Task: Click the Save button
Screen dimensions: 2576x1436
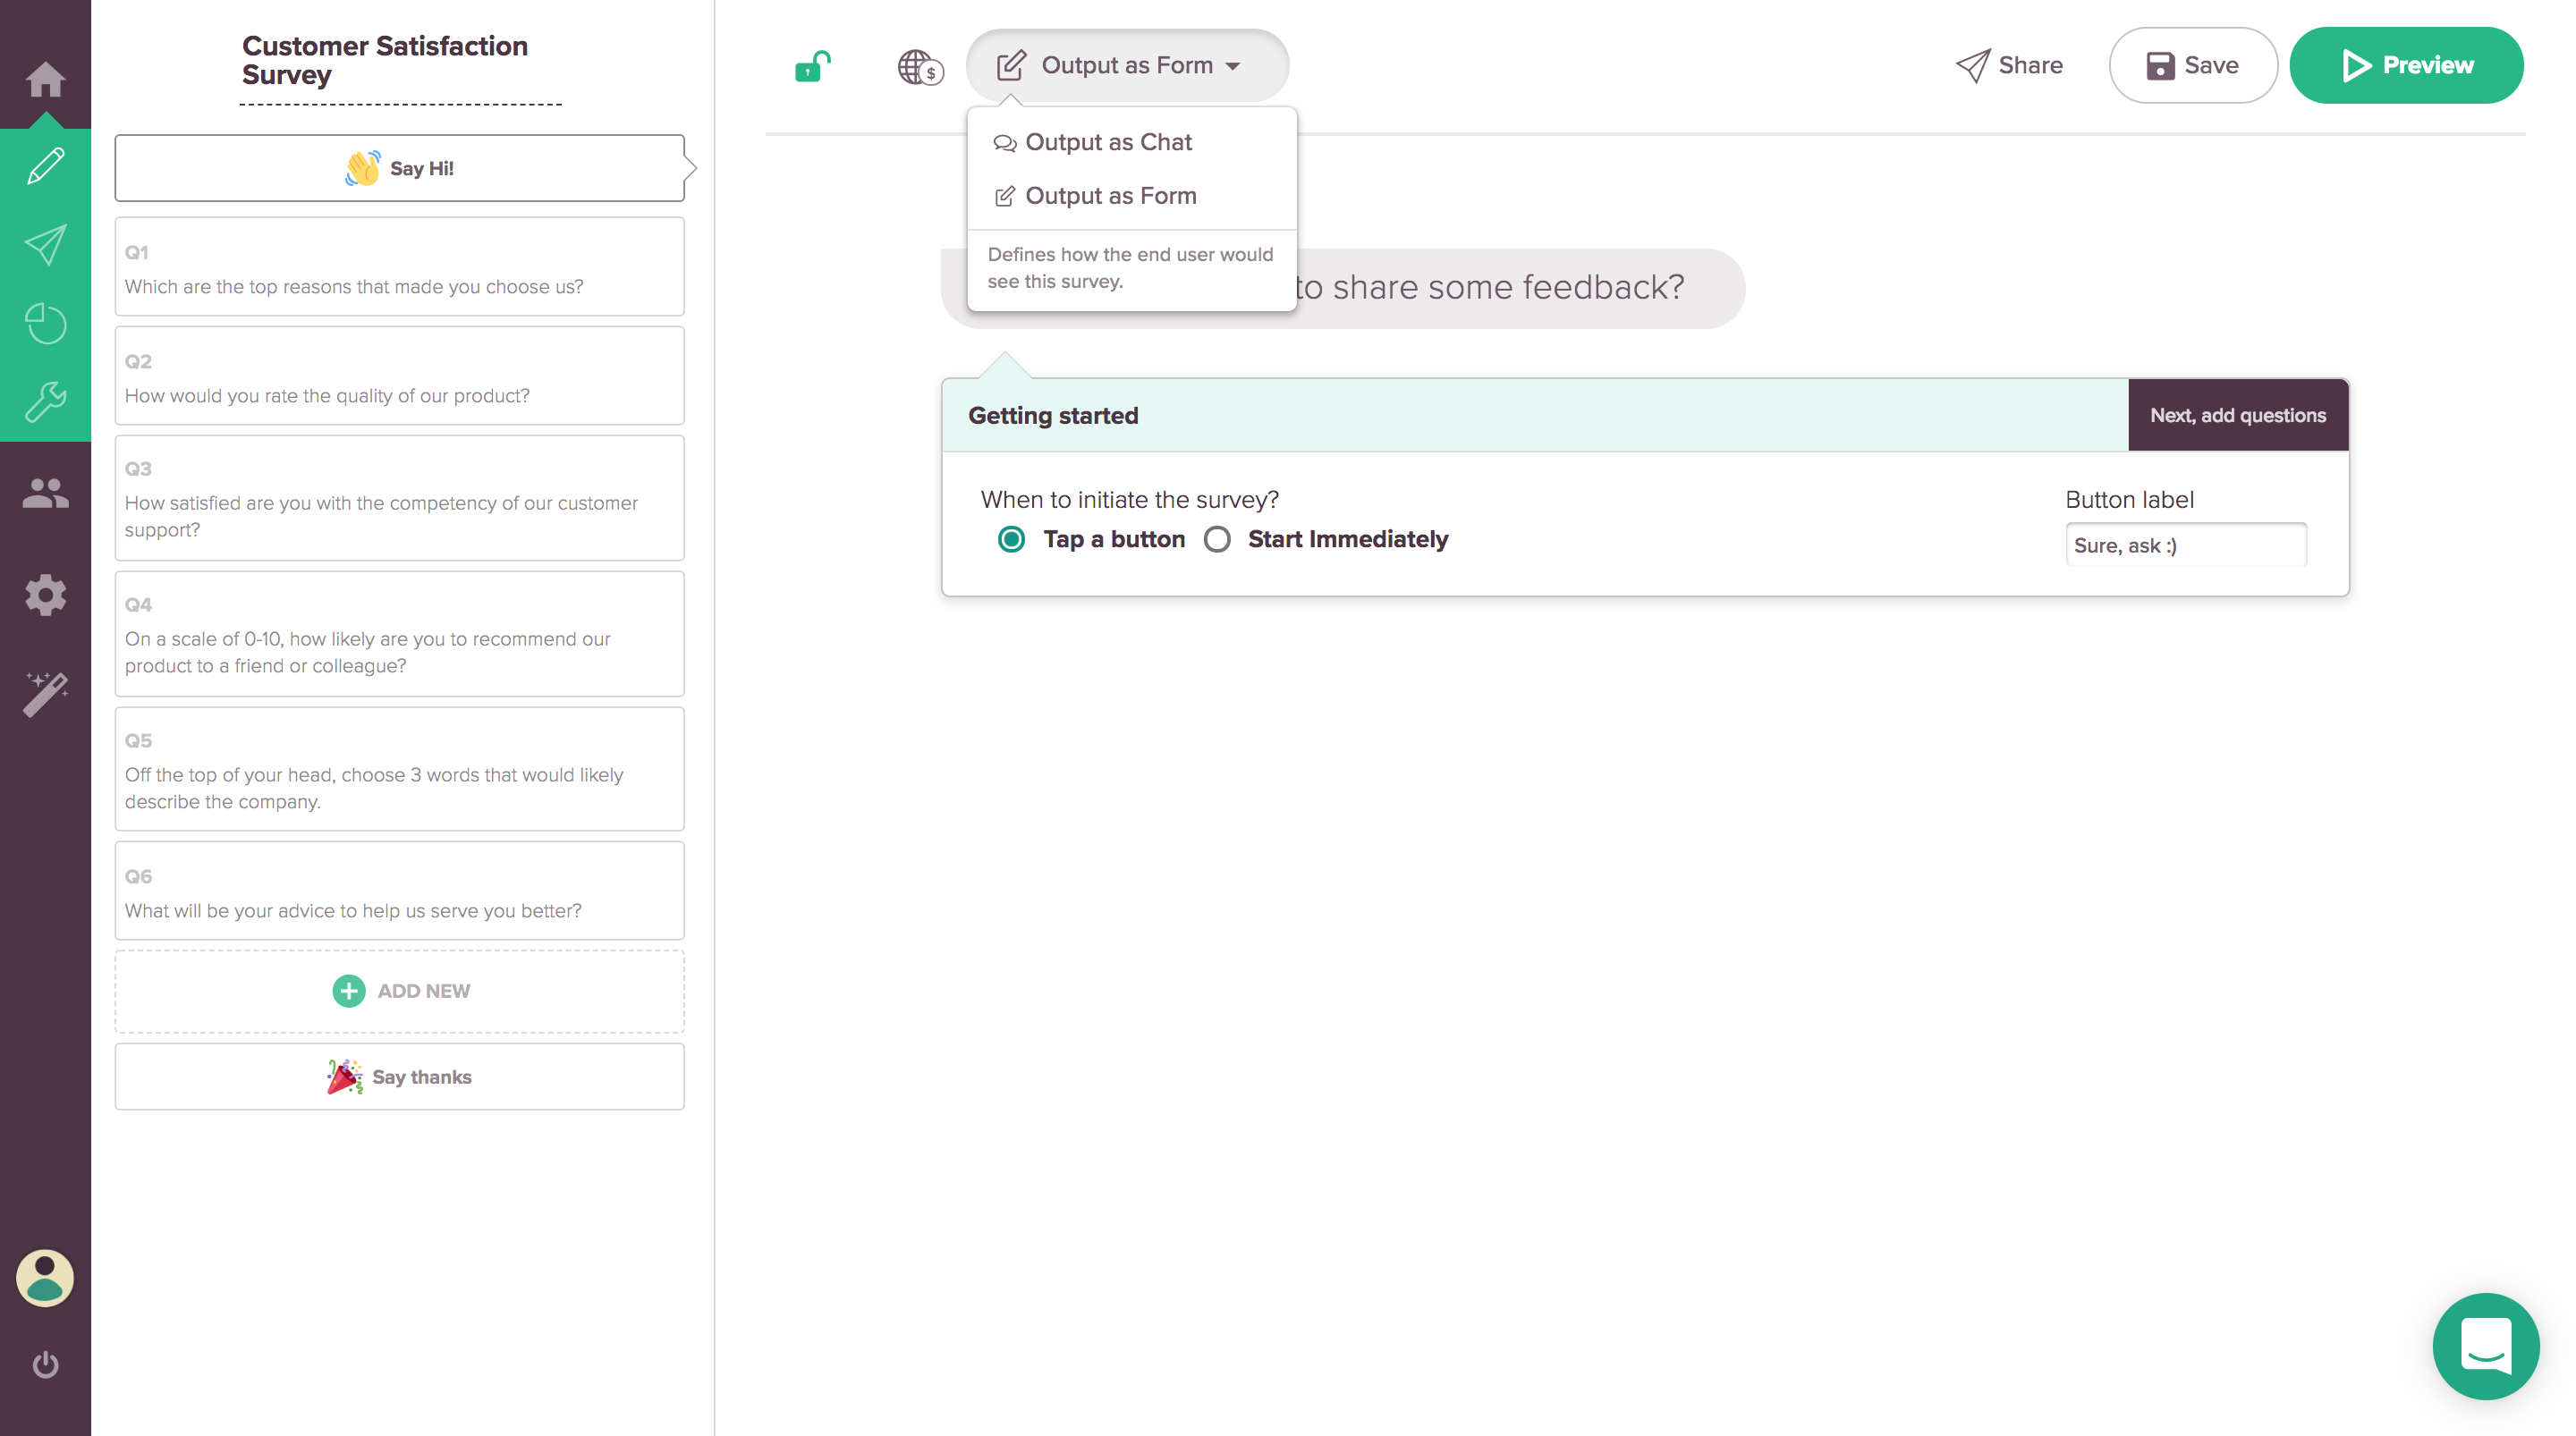Action: click(x=2192, y=66)
